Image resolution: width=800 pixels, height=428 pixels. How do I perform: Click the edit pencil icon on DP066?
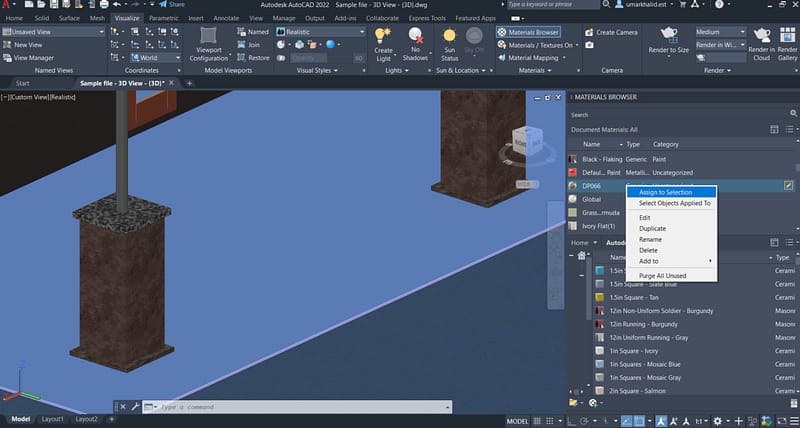tap(789, 185)
